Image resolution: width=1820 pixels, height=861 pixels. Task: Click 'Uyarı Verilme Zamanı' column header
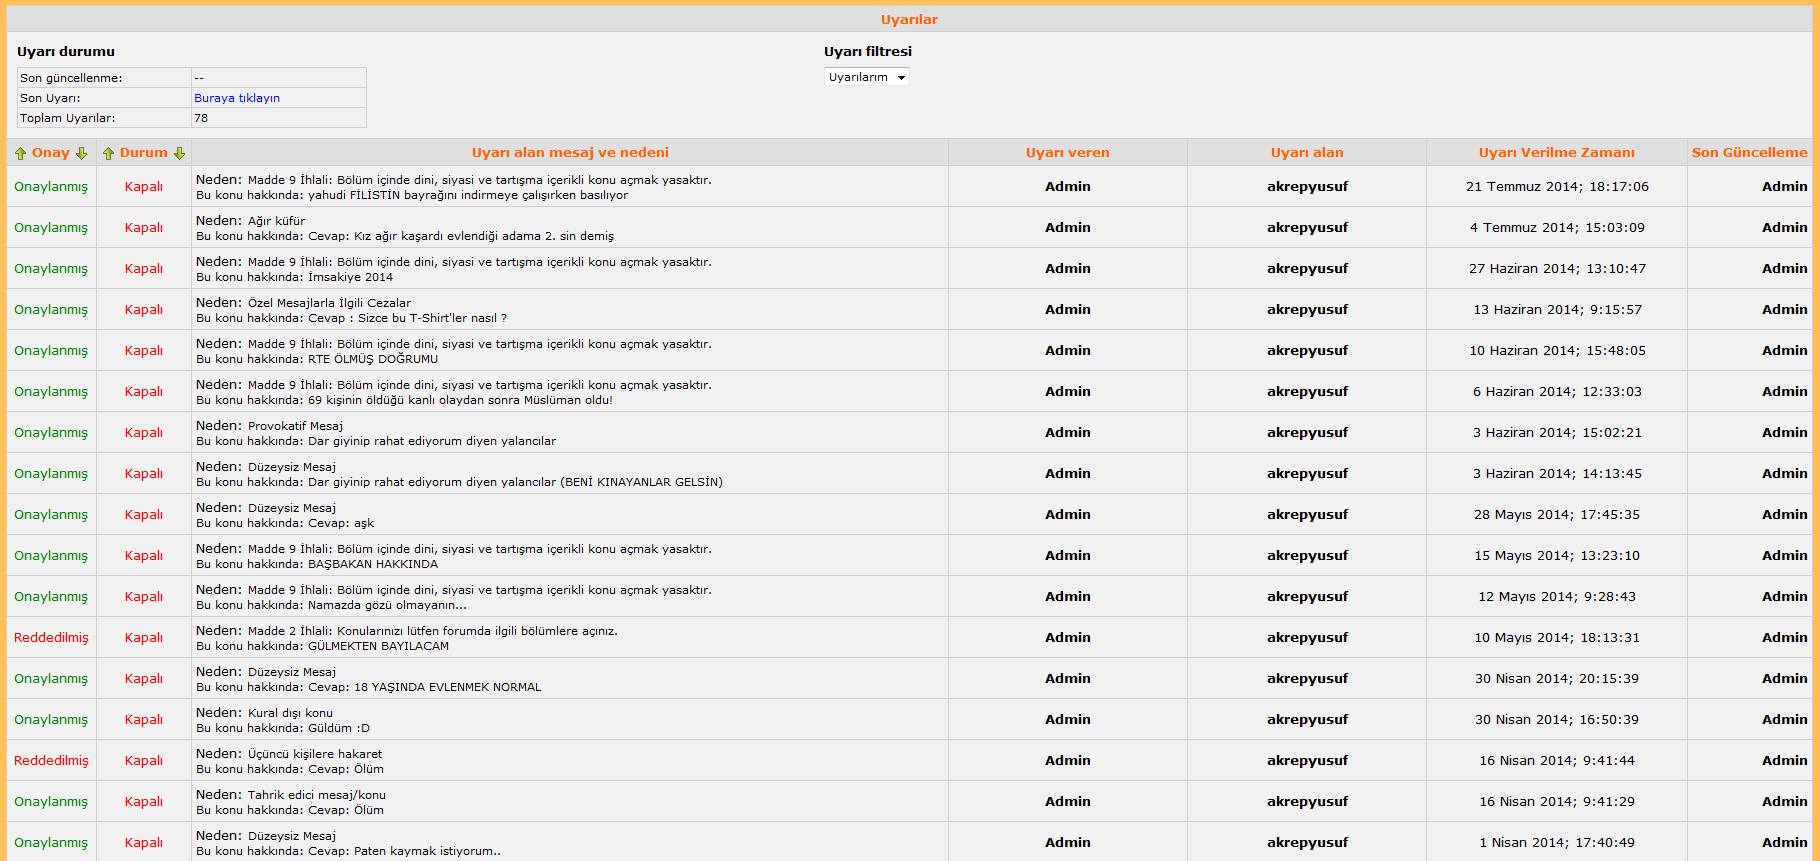tap(1557, 153)
